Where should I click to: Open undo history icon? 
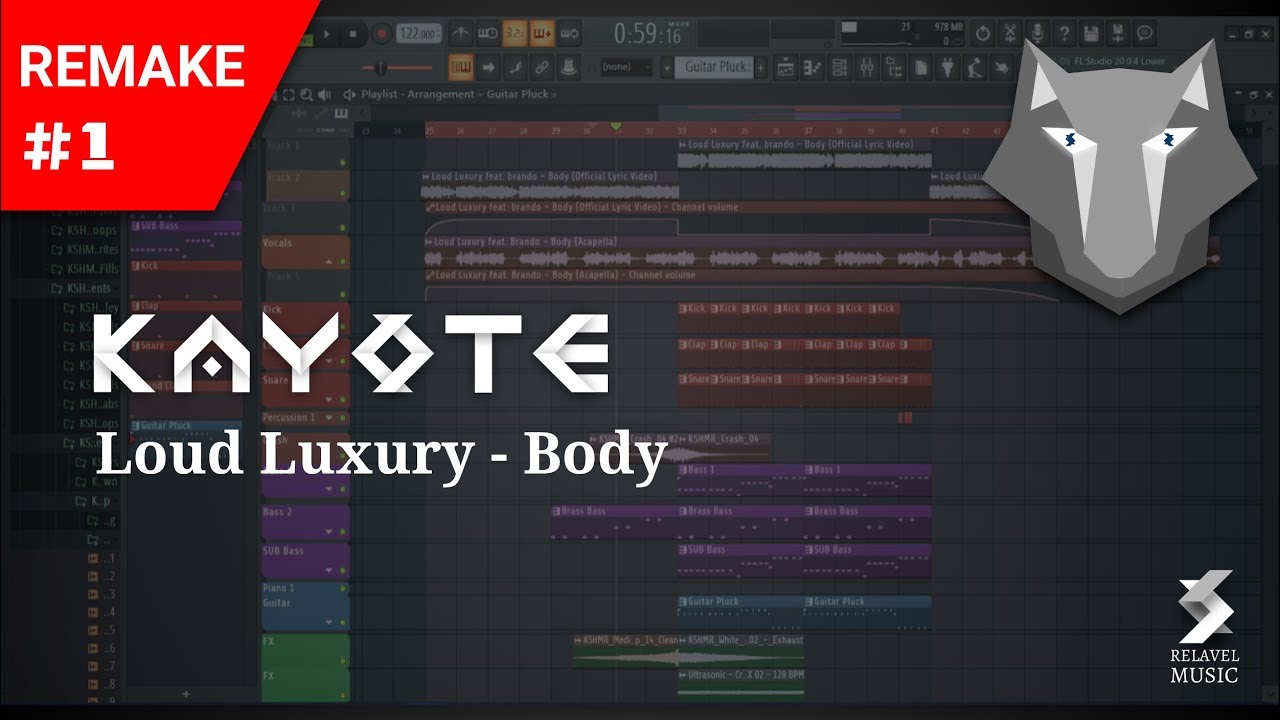[983, 34]
